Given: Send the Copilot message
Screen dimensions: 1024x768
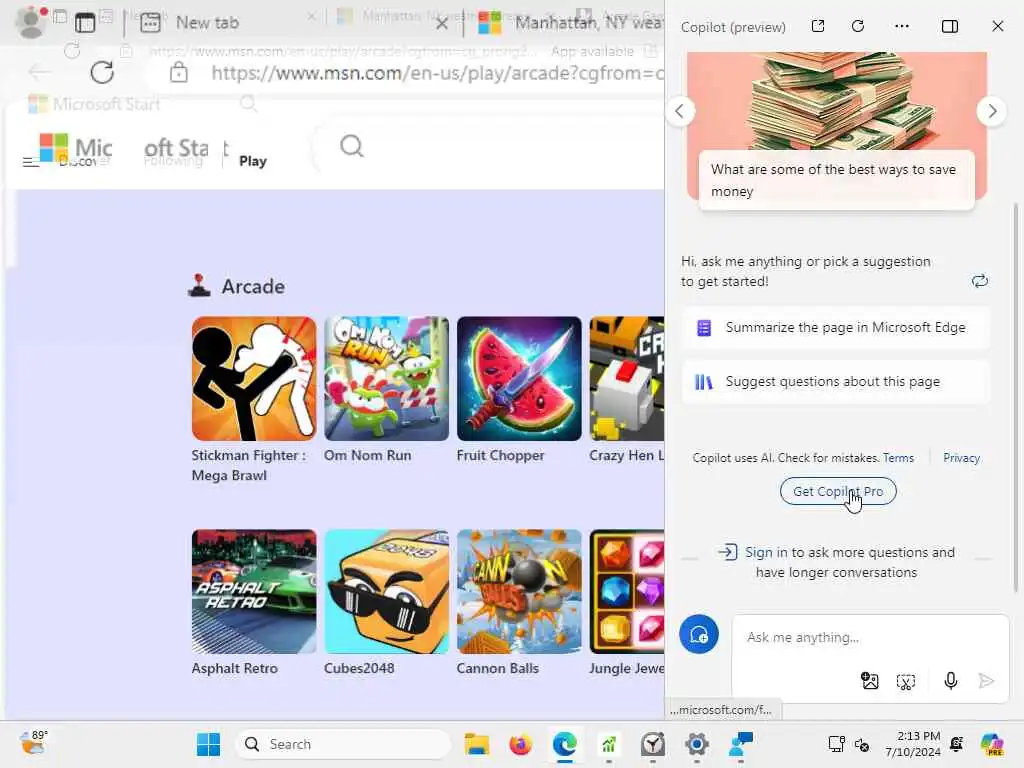Looking at the screenshot, I should click(x=986, y=681).
